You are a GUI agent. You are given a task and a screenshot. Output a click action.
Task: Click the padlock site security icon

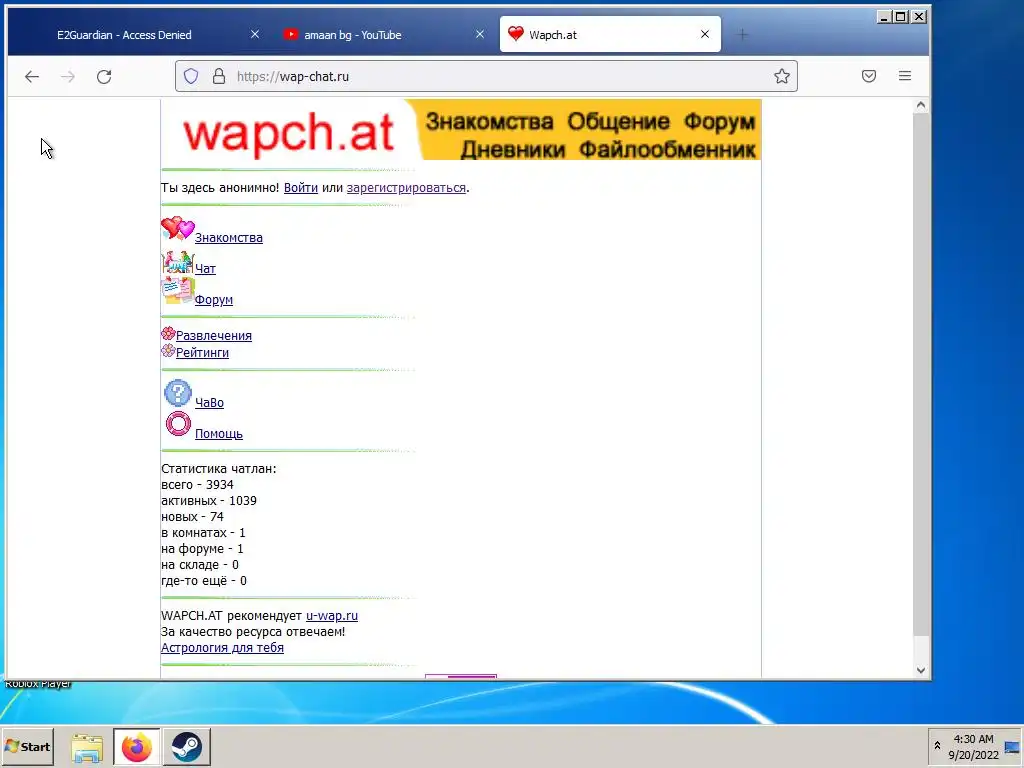[x=219, y=76]
